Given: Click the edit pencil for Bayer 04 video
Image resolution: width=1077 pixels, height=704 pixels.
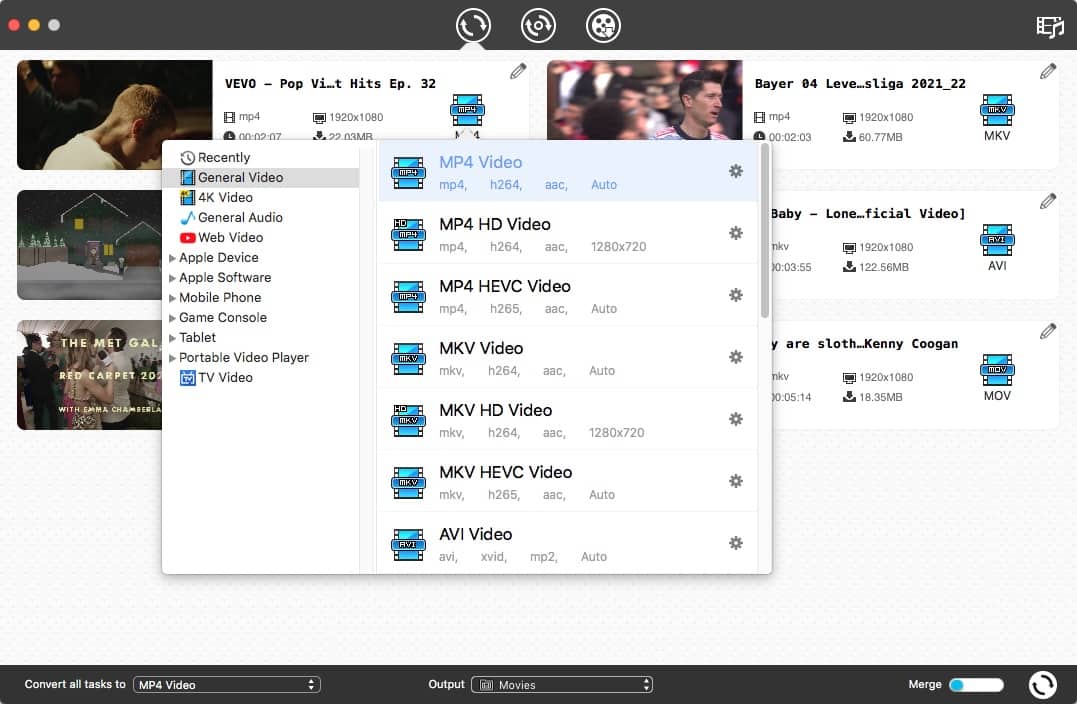Looking at the screenshot, I should tap(1047, 71).
